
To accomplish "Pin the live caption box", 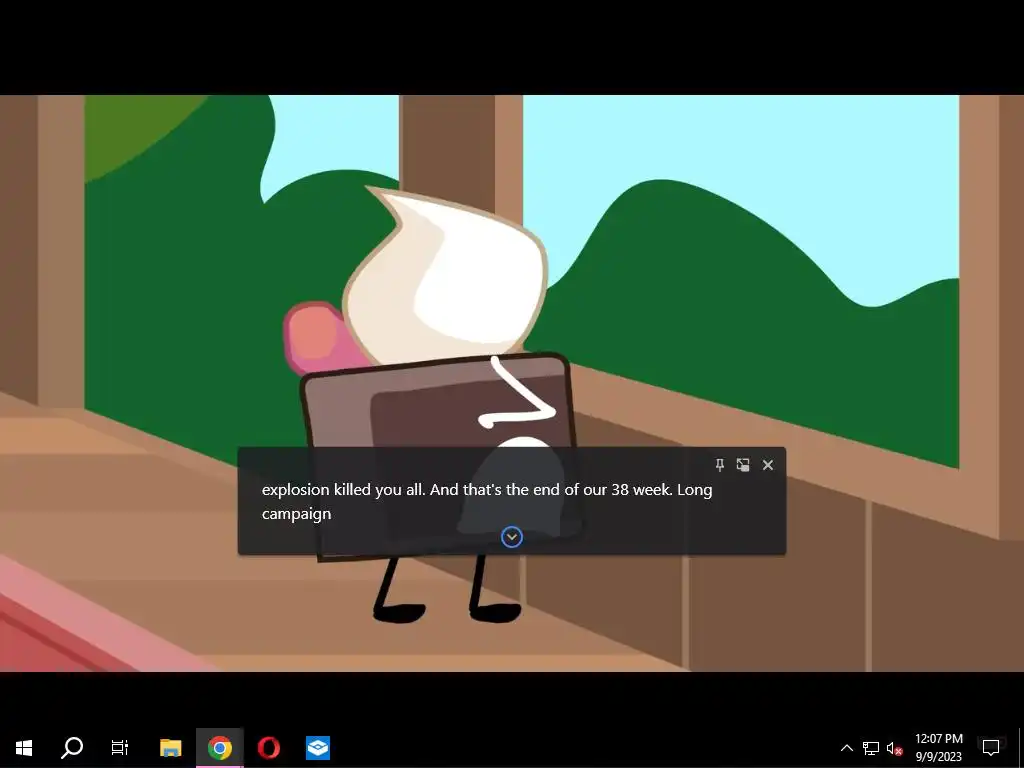I will tap(720, 465).
